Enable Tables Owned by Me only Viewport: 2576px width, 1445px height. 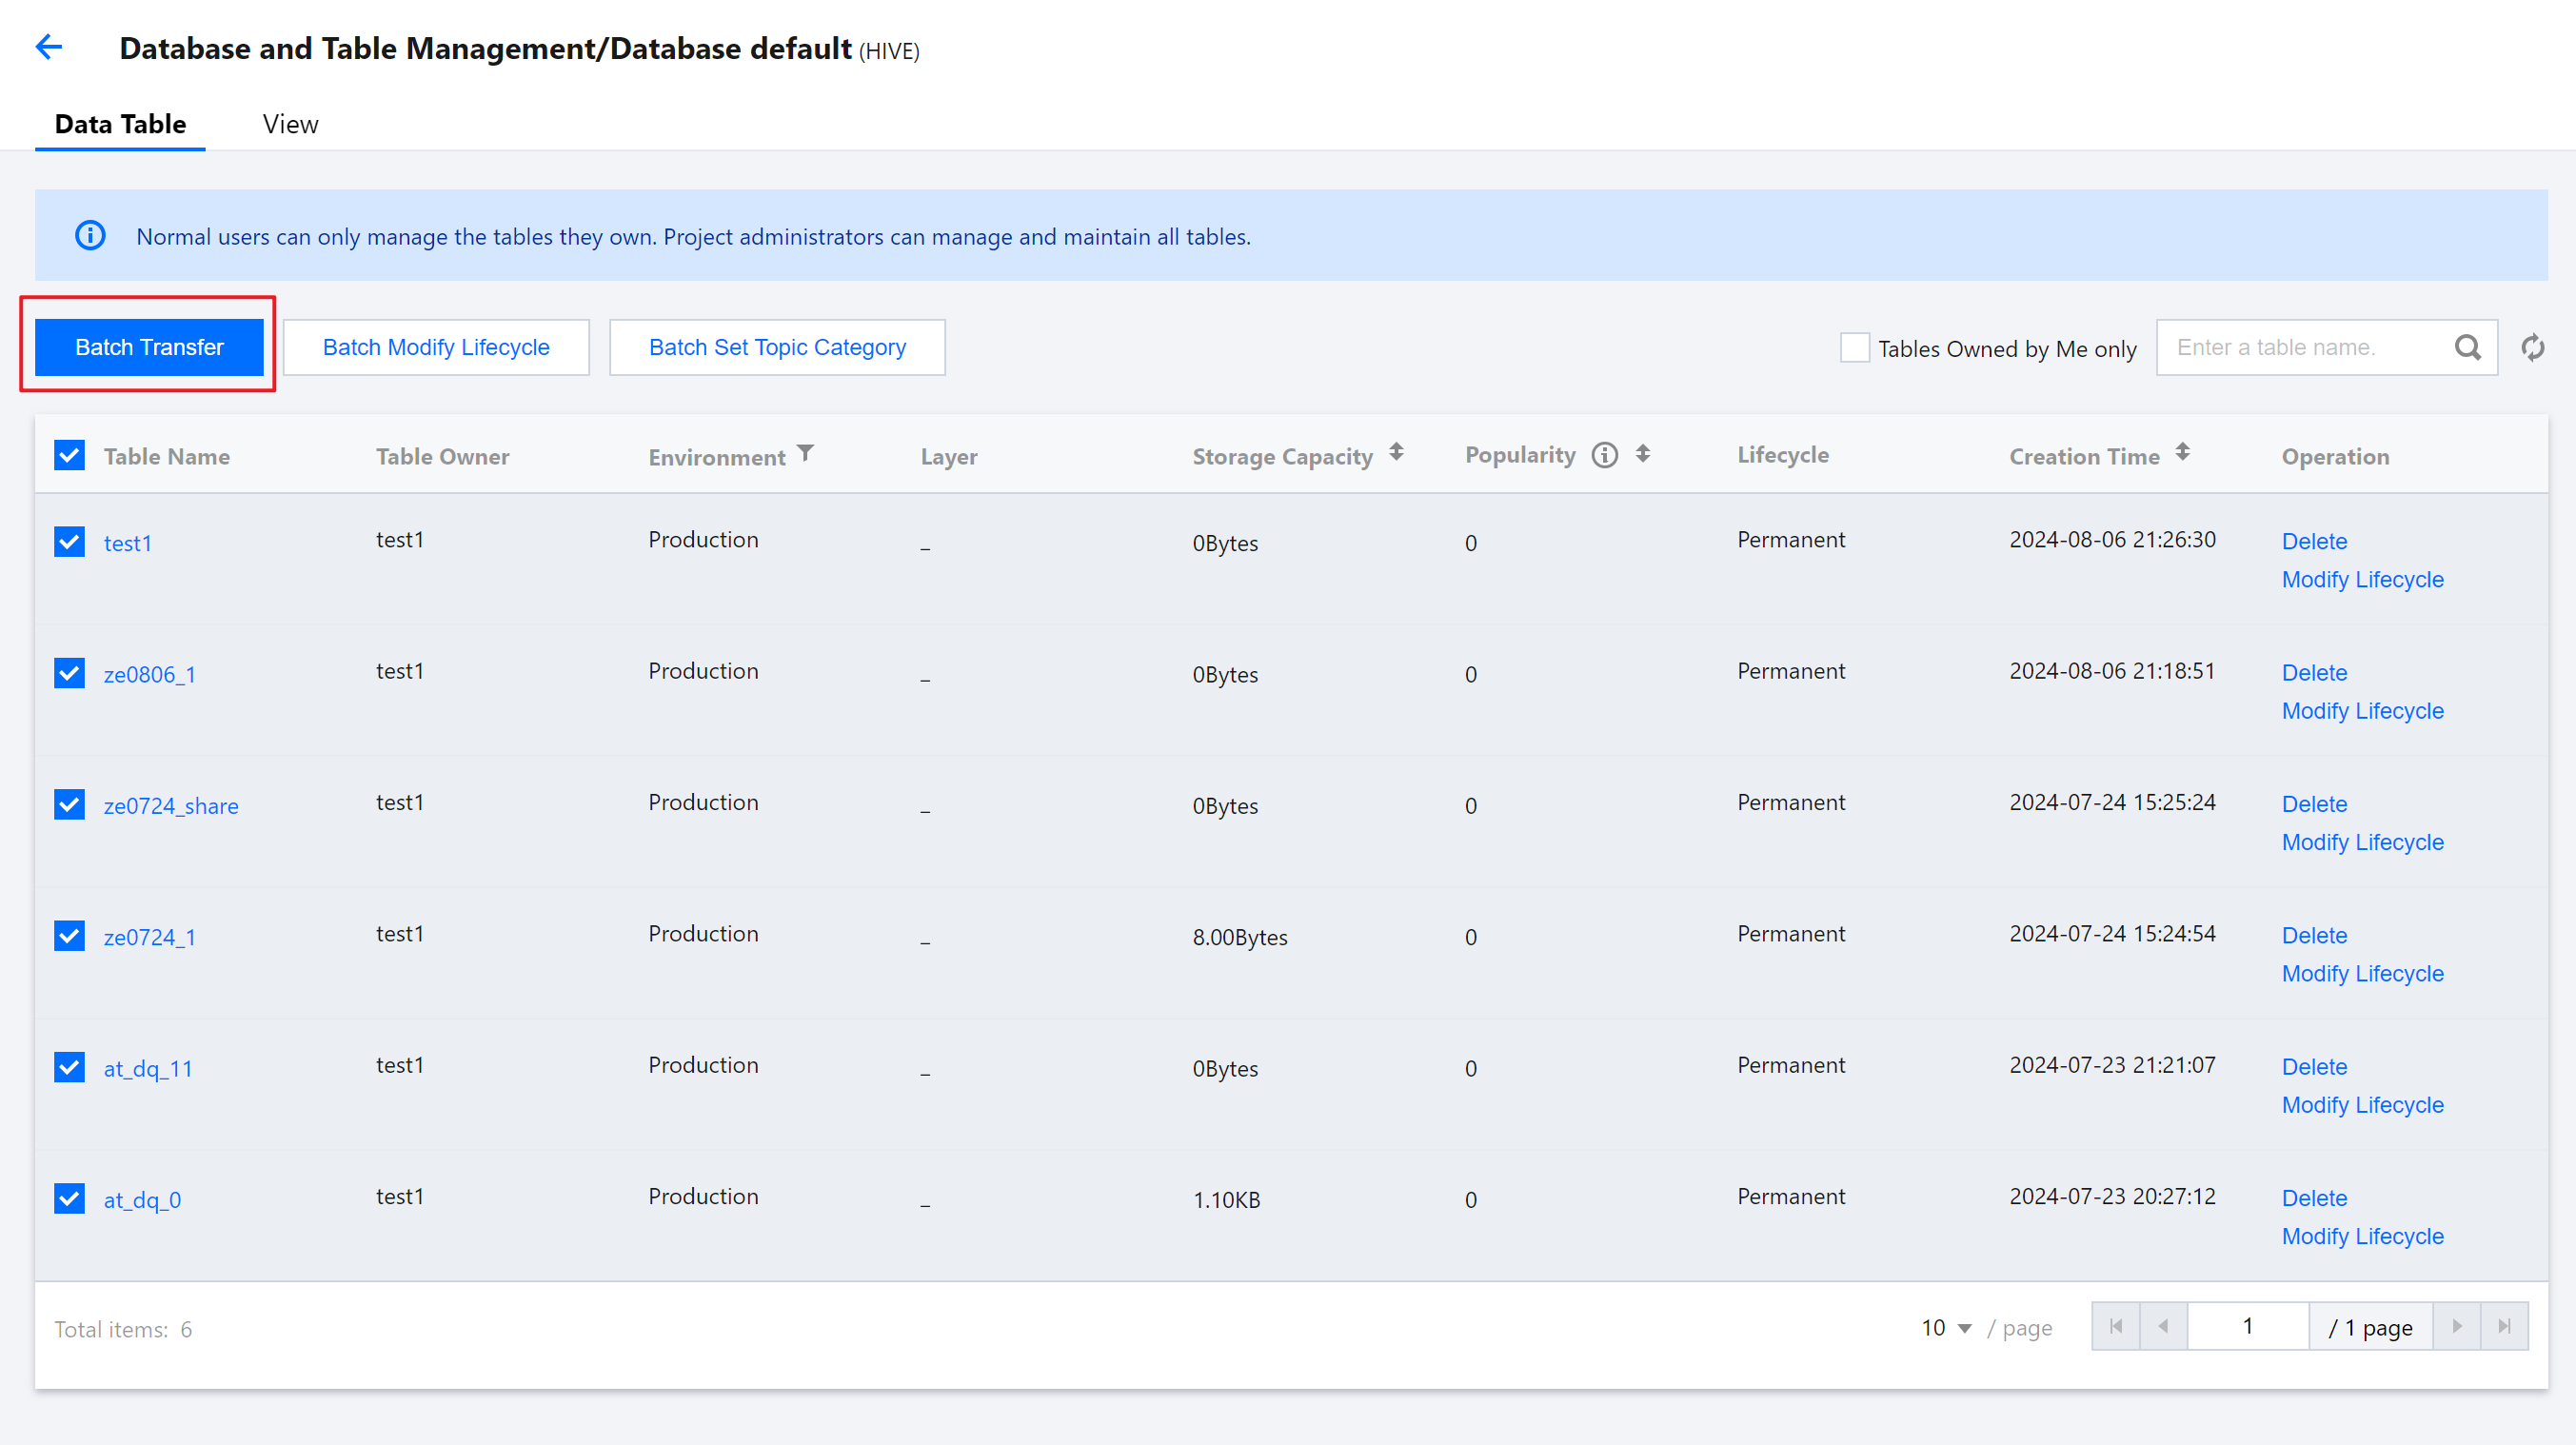pos(1855,348)
